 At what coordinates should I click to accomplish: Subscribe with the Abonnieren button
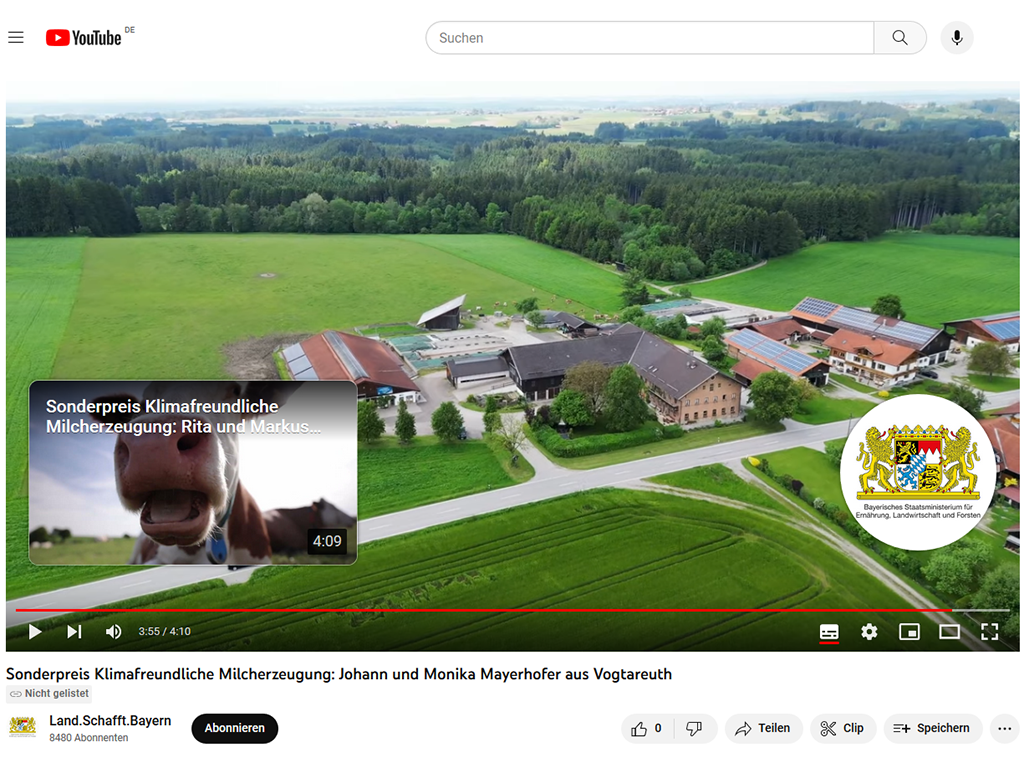tap(234, 728)
